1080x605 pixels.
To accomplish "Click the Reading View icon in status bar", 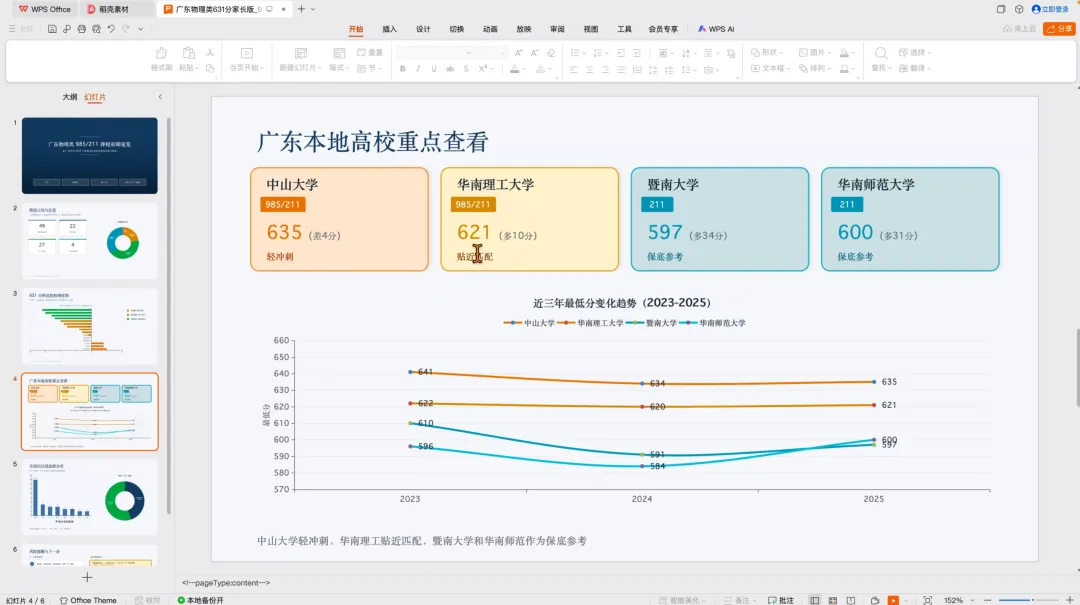I will (x=851, y=600).
